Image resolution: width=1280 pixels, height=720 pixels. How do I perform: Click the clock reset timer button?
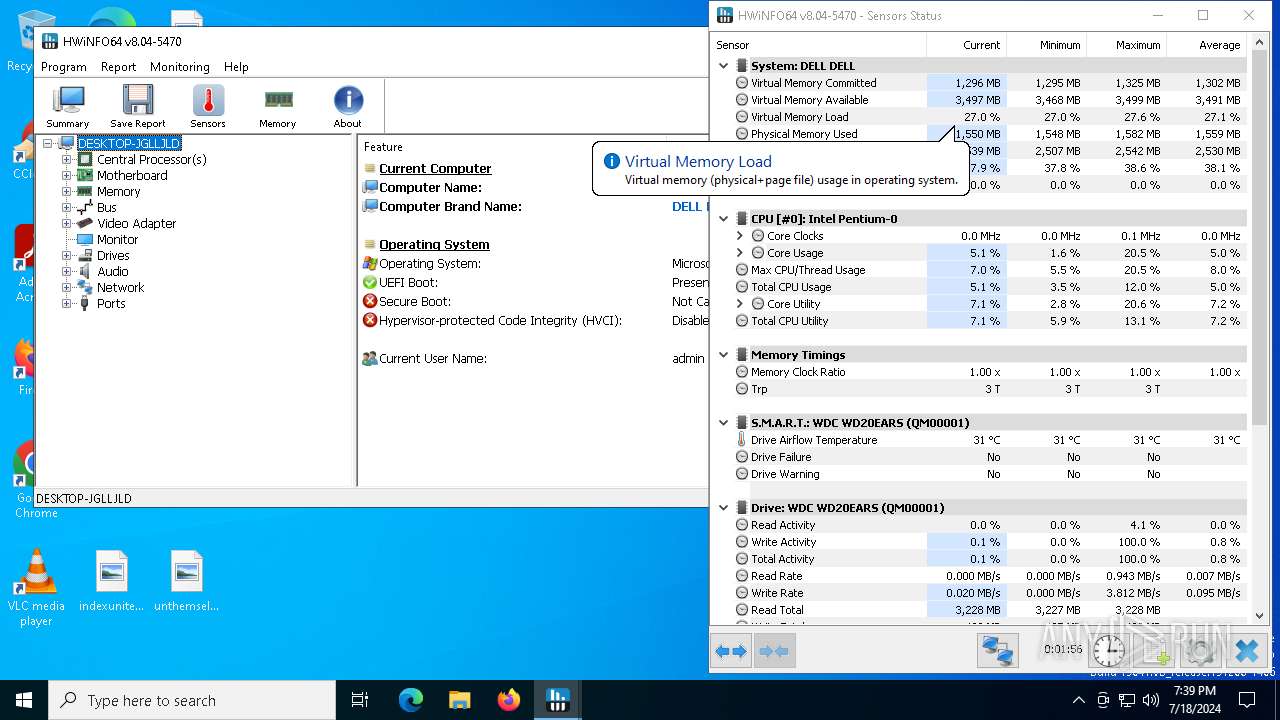1109,651
